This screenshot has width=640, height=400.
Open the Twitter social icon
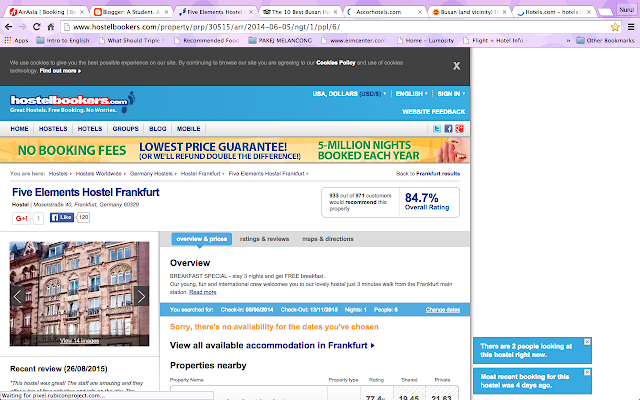(437, 129)
